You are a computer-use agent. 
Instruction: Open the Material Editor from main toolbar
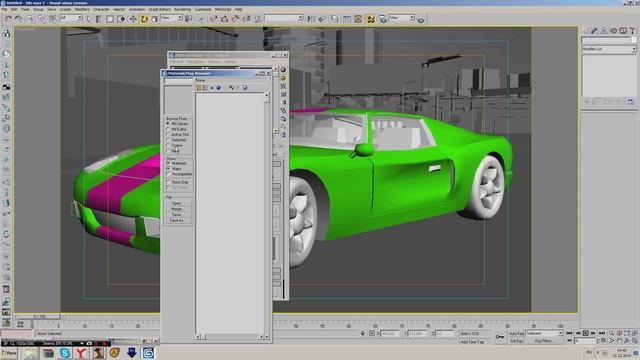(x=371, y=18)
